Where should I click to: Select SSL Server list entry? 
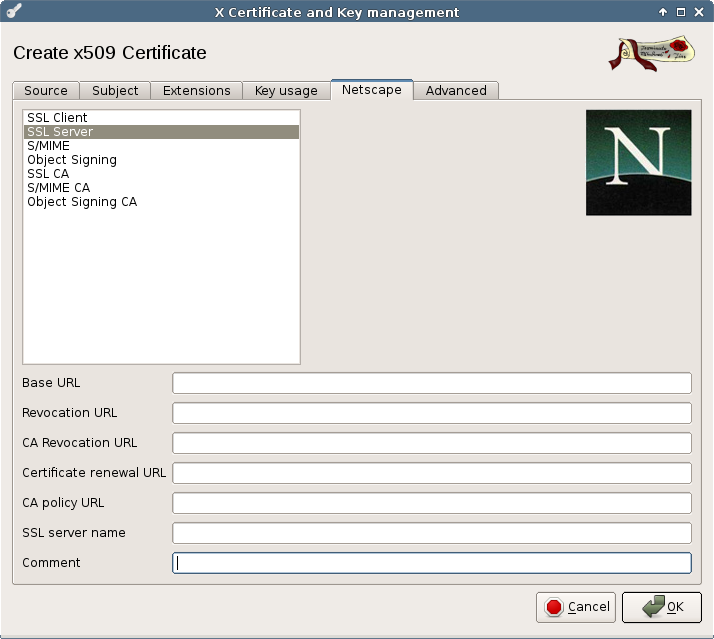pos(161,132)
